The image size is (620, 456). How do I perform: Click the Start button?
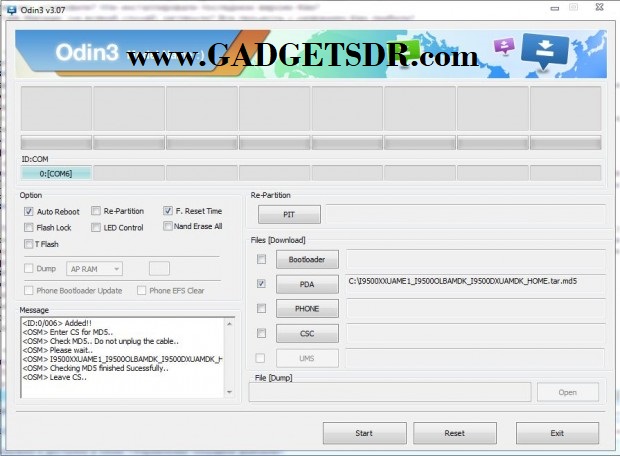click(x=364, y=433)
